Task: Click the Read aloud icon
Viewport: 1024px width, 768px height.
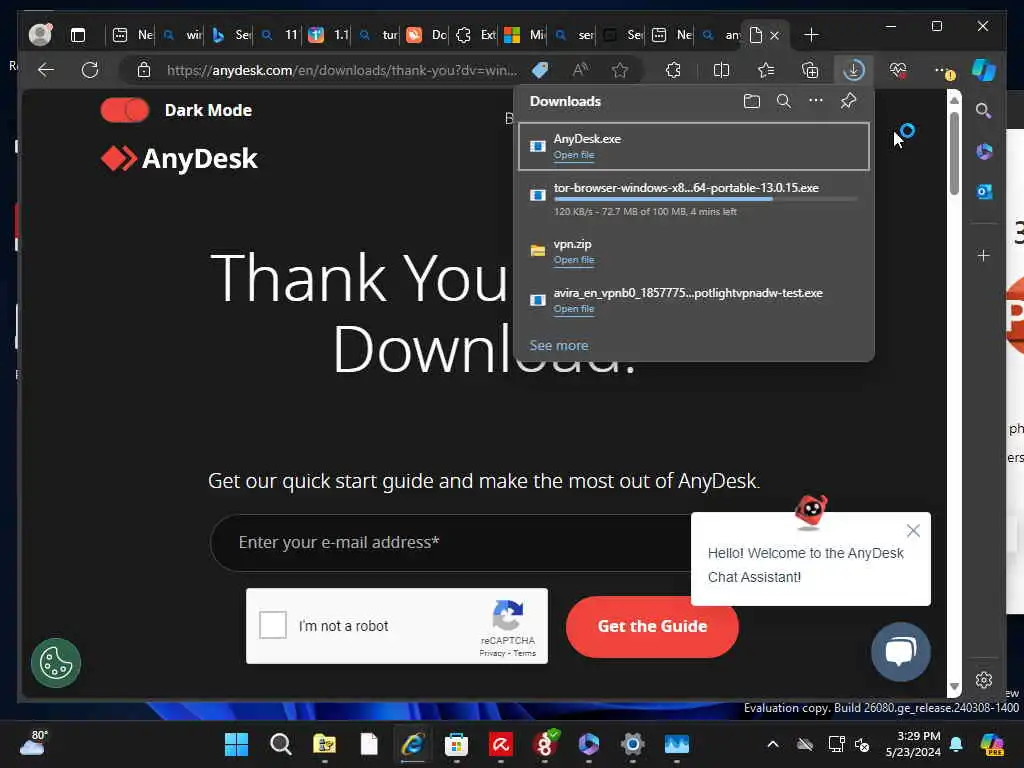Action: click(580, 70)
